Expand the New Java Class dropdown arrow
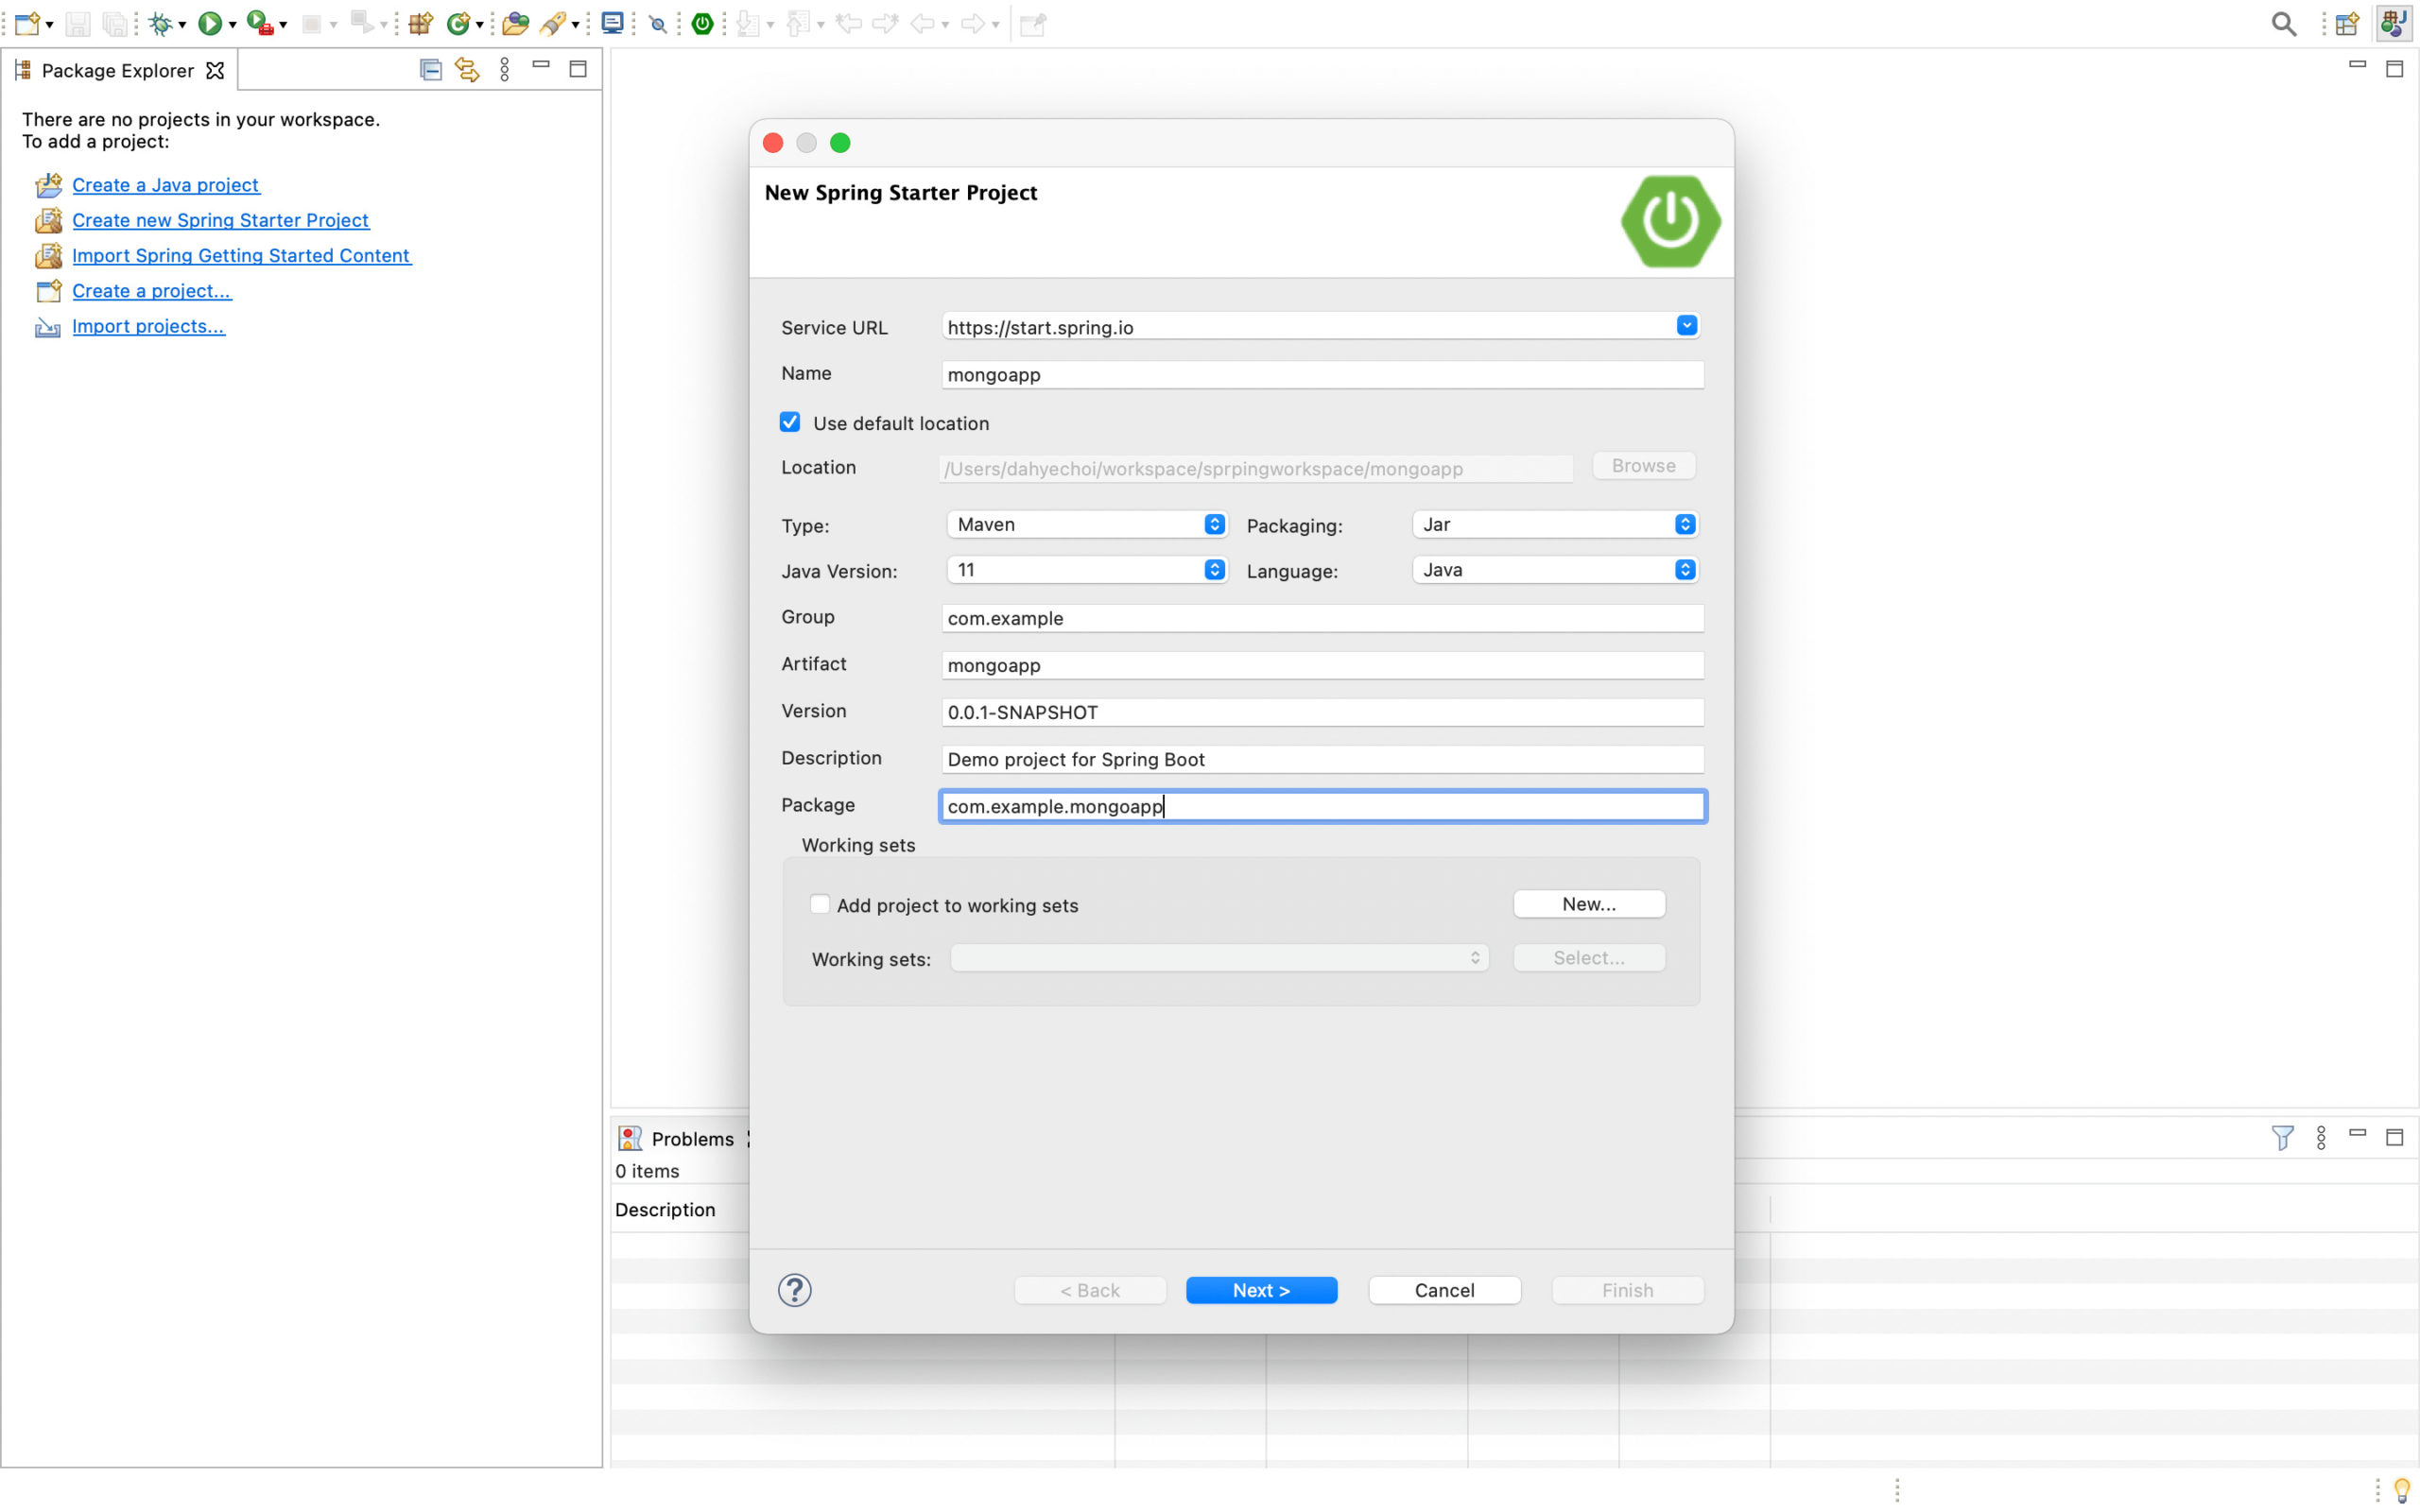Viewport: 2420px width, 1512px height. pos(480,25)
